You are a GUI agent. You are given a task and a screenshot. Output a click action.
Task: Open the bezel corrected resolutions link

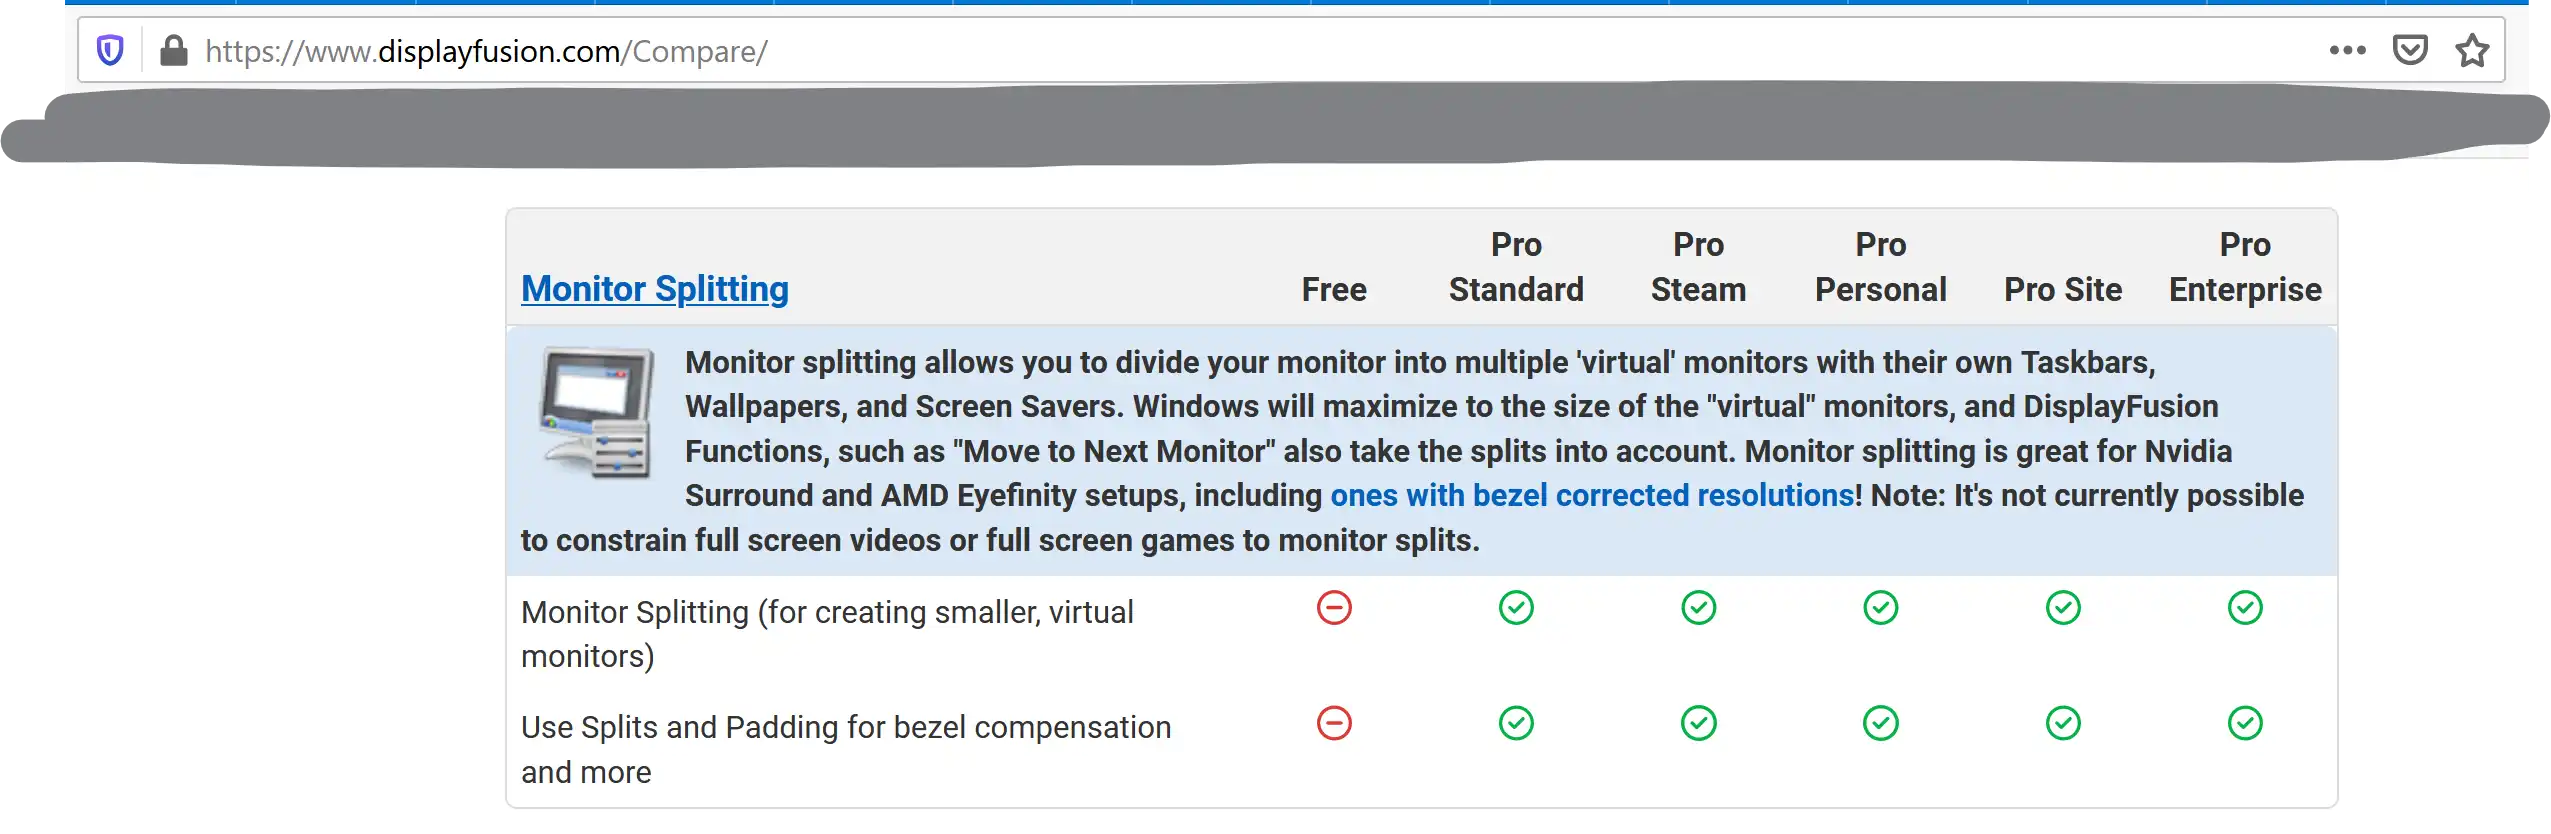coord(1588,495)
